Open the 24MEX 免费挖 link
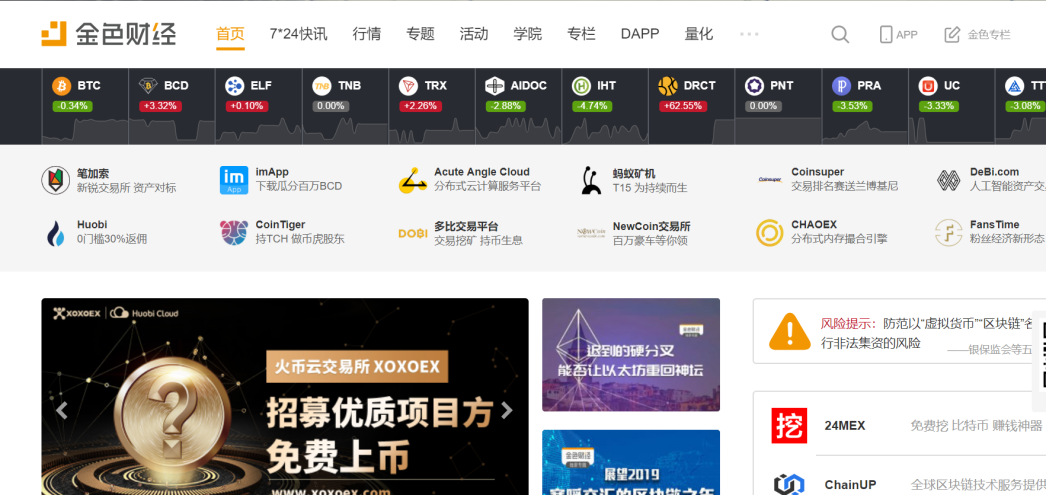This screenshot has height=495, width=1046. coord(907,426)
